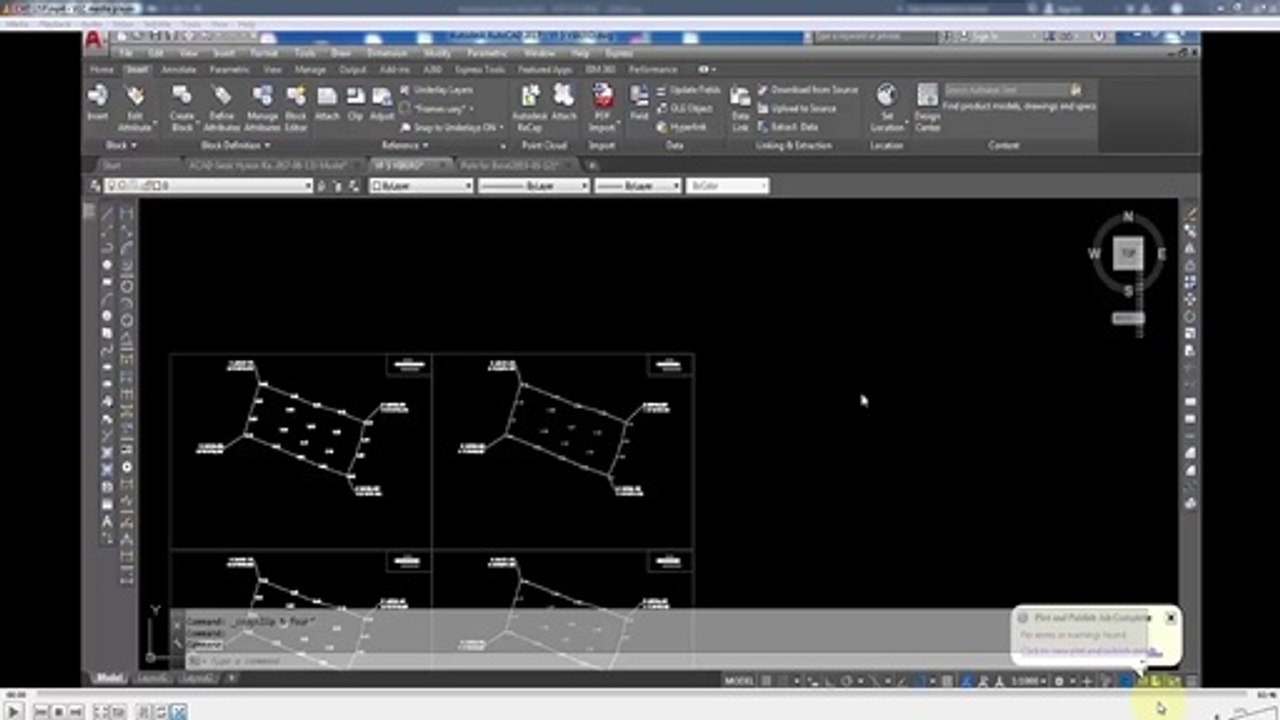Open the Edit Attribute tool
Screen dimensions: 1280x720
[x=135, y=107]
